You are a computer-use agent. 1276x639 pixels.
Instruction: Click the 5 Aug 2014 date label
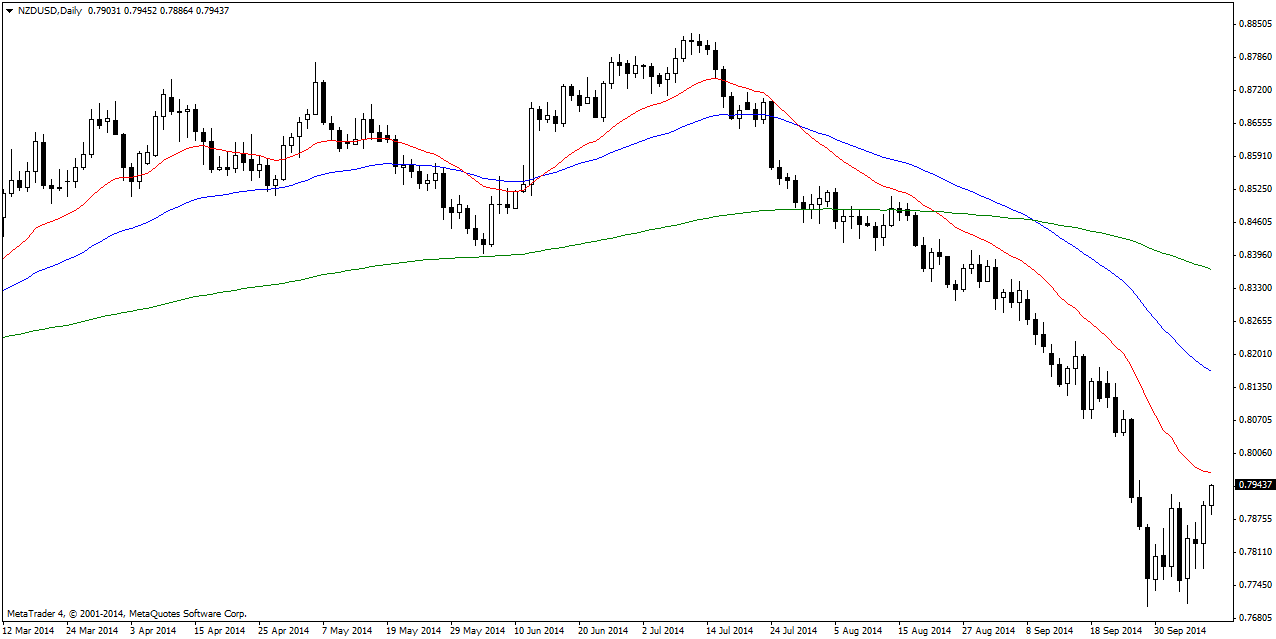click(860, 631)
